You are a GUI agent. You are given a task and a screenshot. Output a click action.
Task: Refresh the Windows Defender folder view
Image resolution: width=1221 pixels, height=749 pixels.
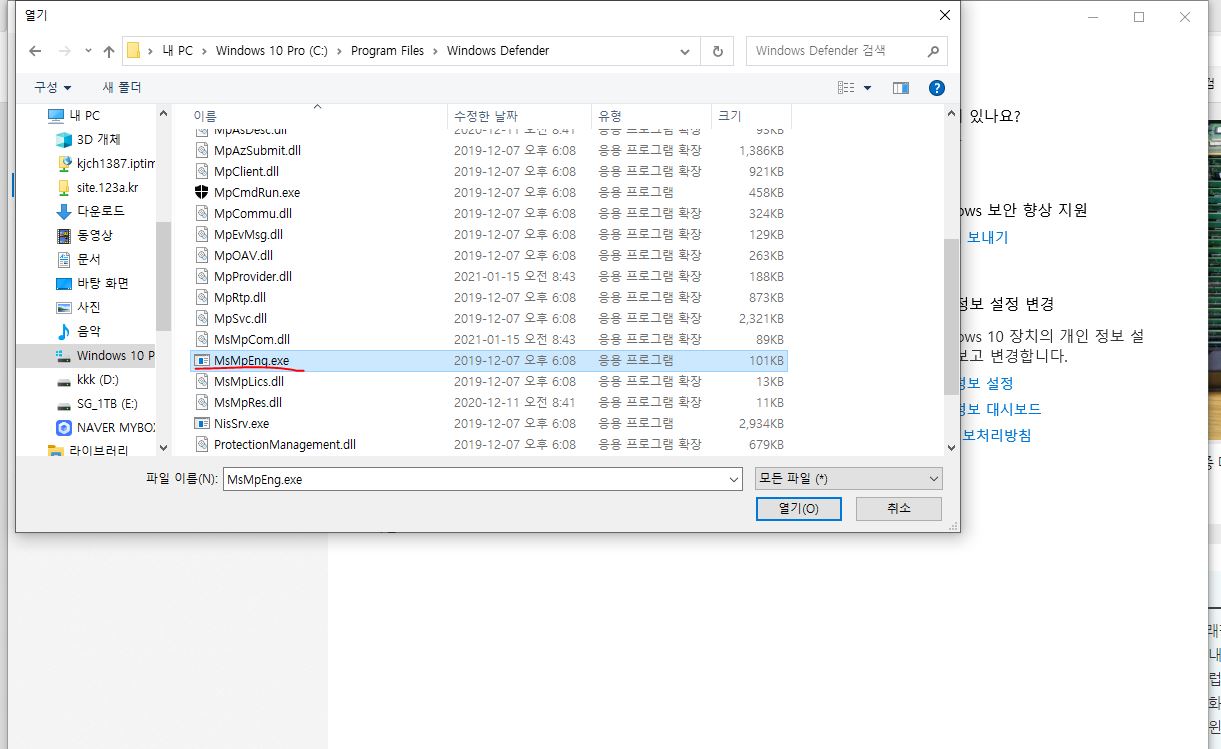[x=717, y=51]
